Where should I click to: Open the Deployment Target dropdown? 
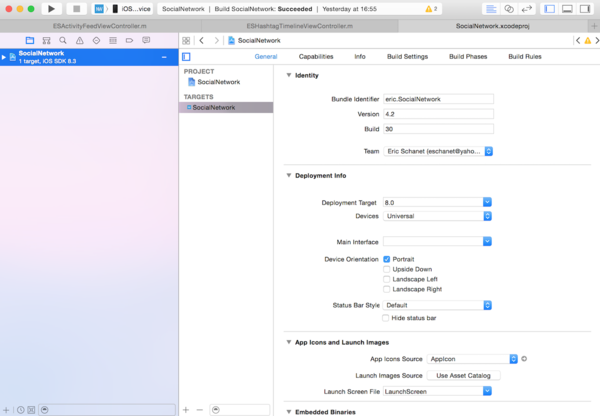point(487,202)
